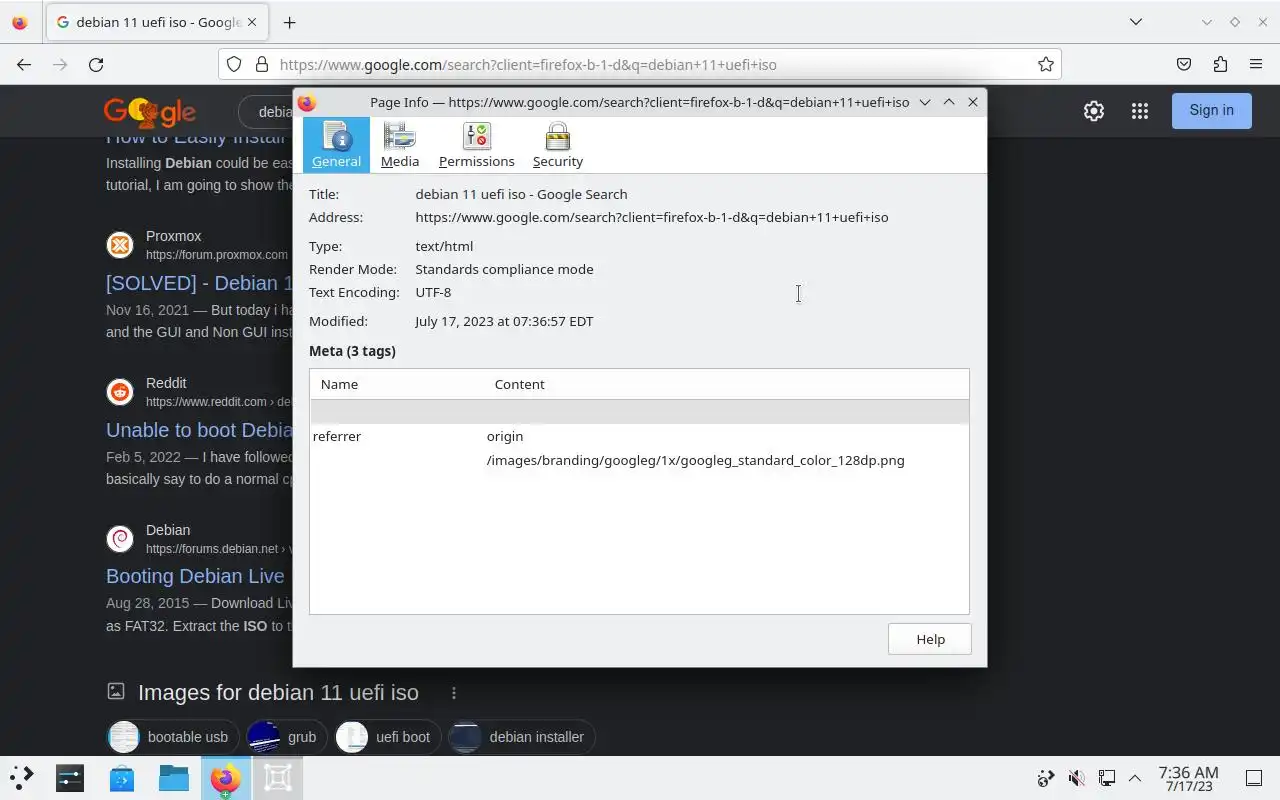
Task: Click the Firefox browser back arrow
Action: tap(24, 64)
